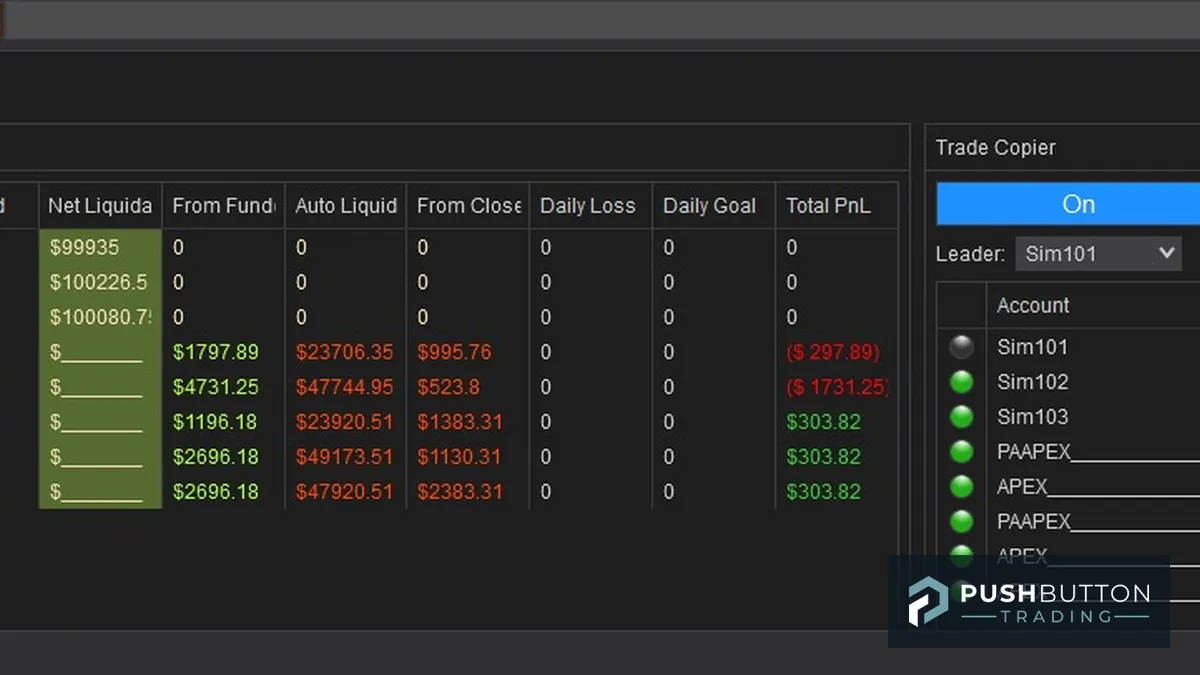This screenshot has width=1200, height=675.
Task: Click the $1797.89 From Fund value
Action: 215,352
